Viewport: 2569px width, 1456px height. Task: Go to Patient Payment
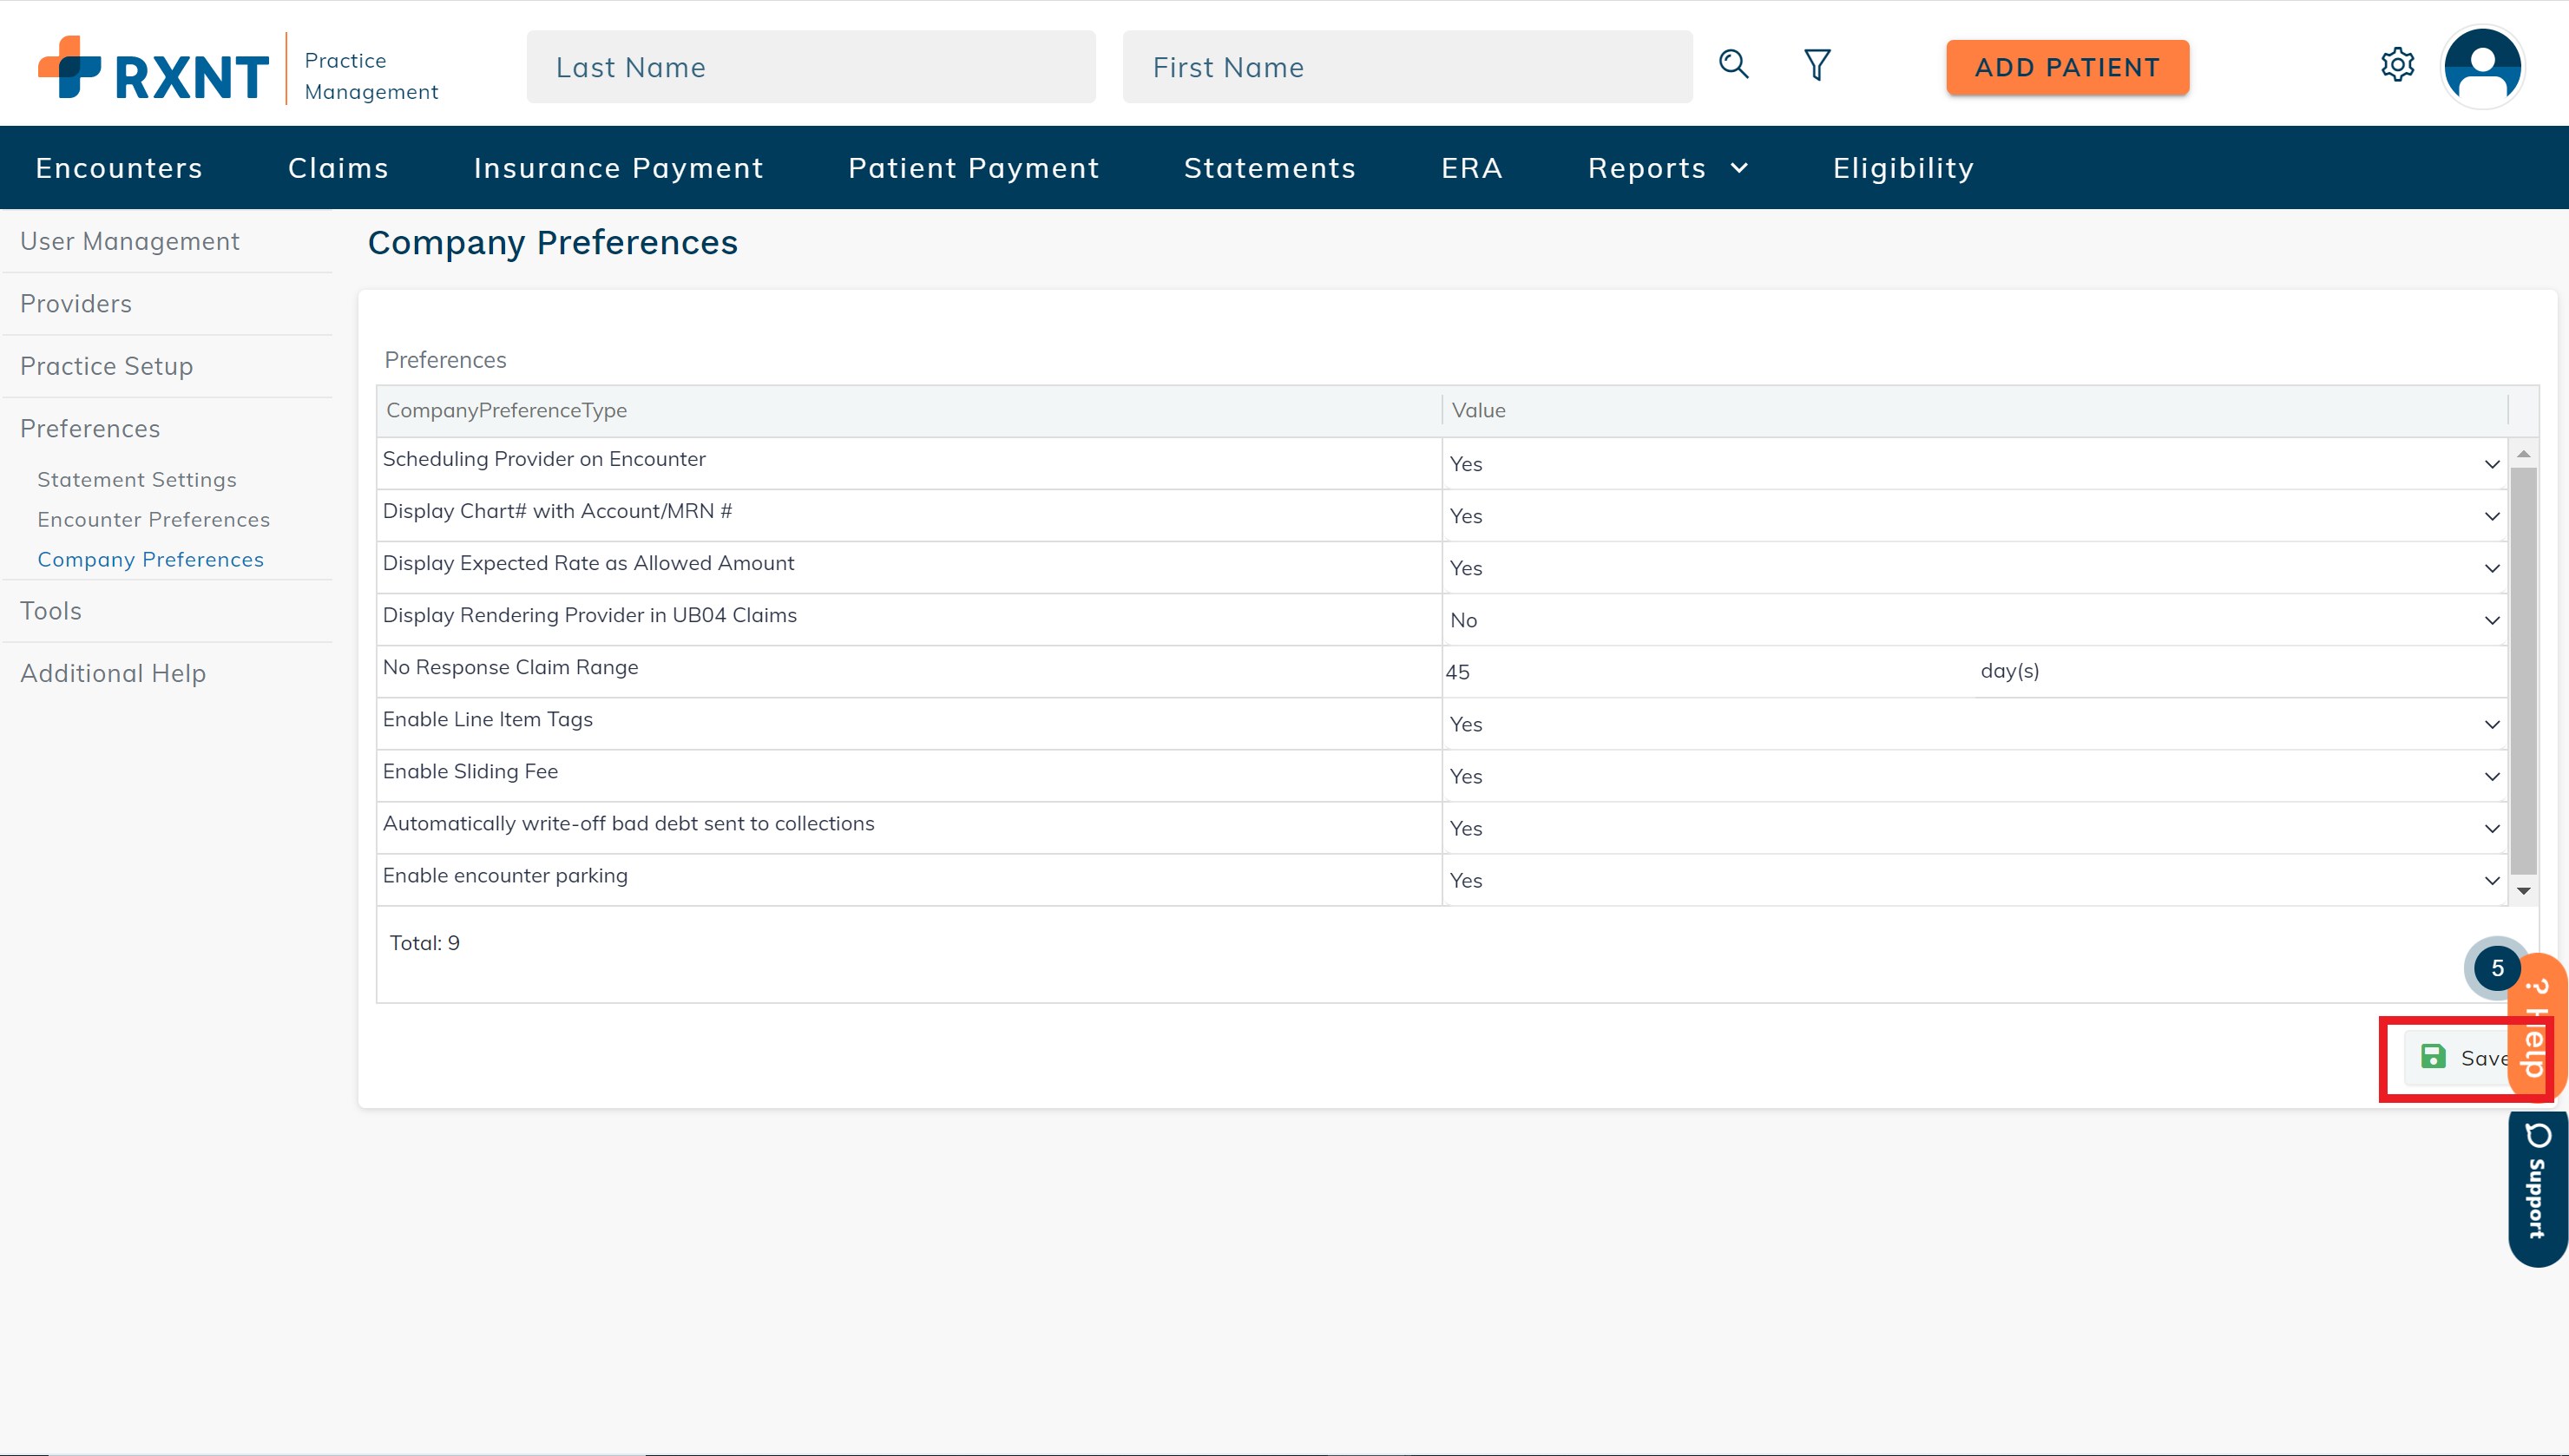coord(973,168)
